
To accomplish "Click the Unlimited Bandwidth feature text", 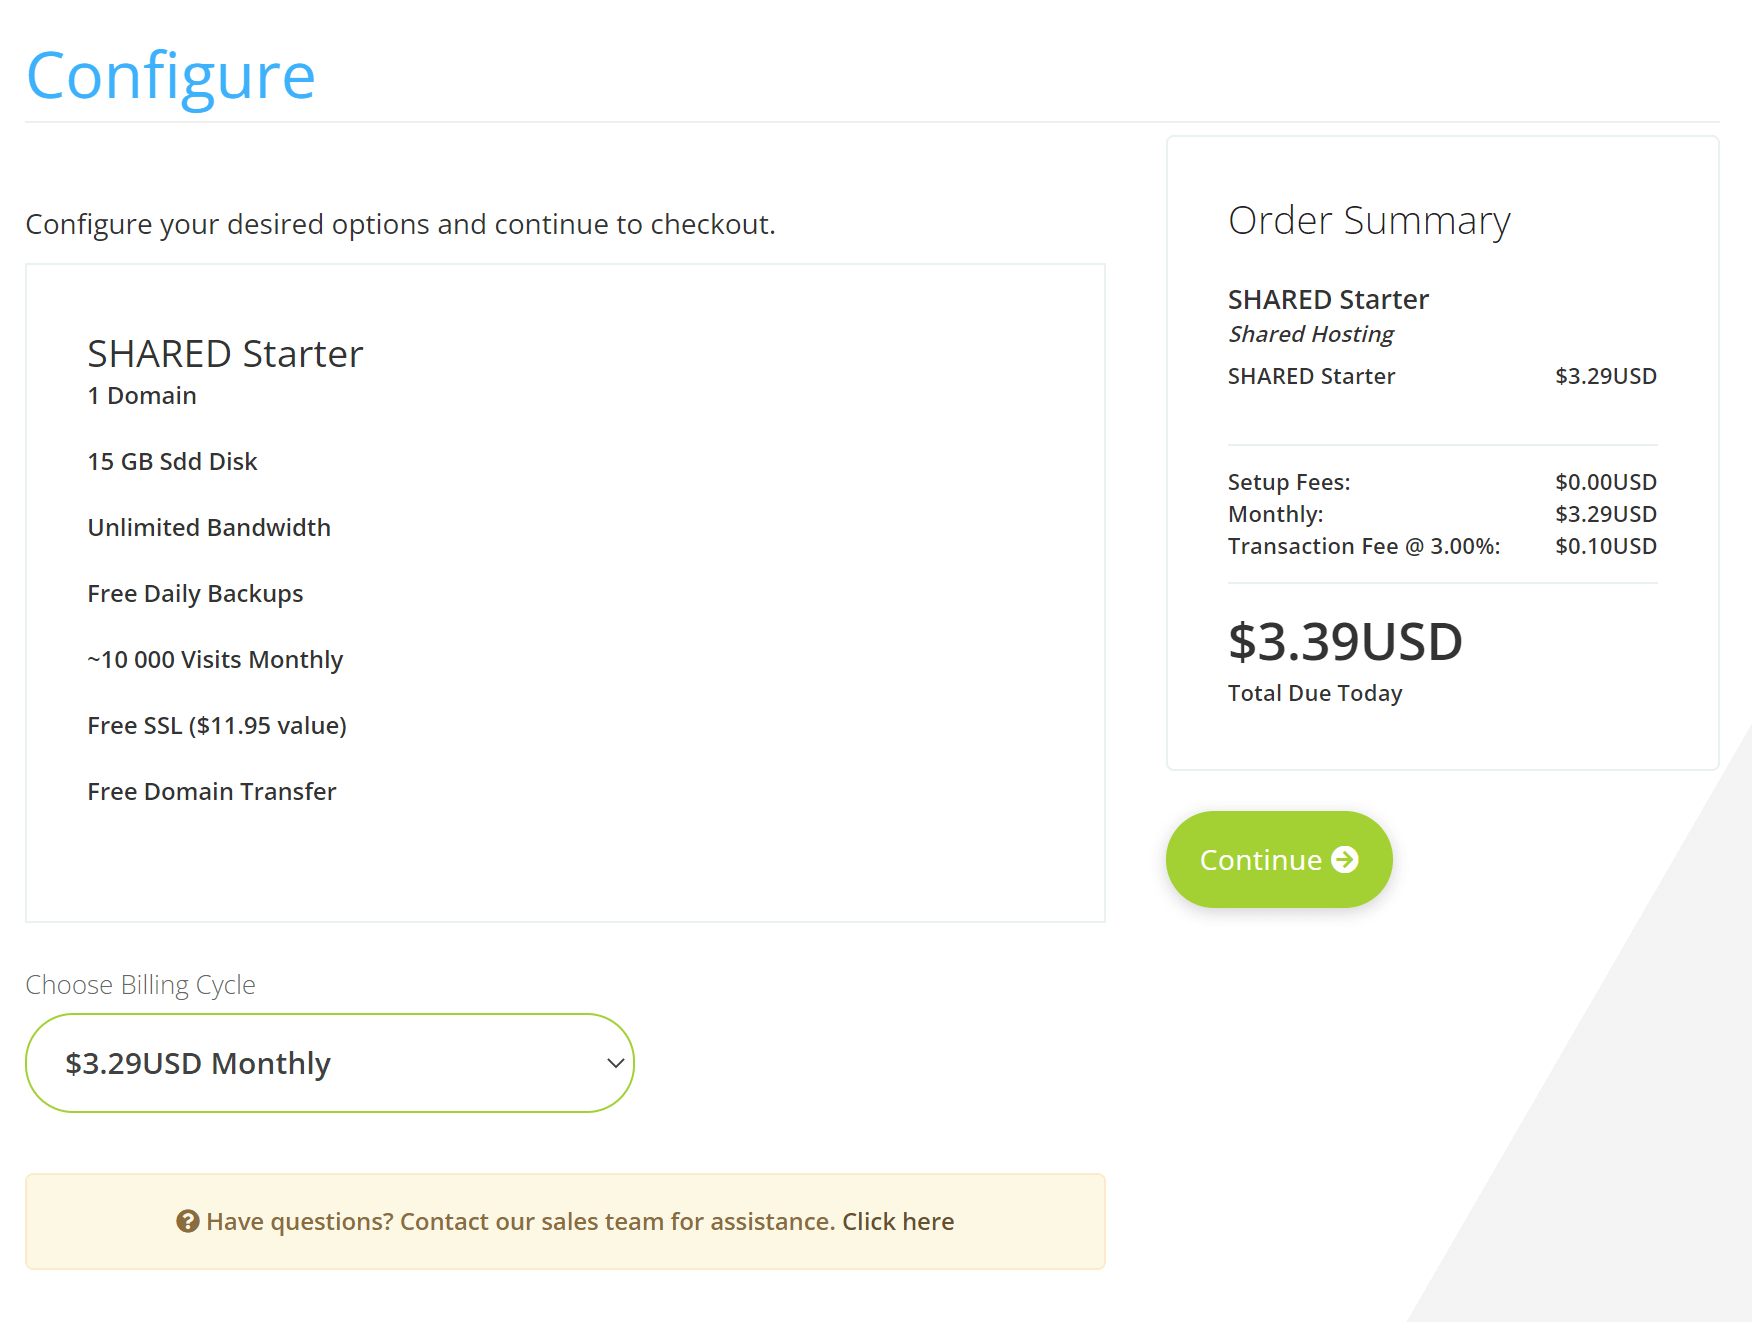I will tap(208, 527).
